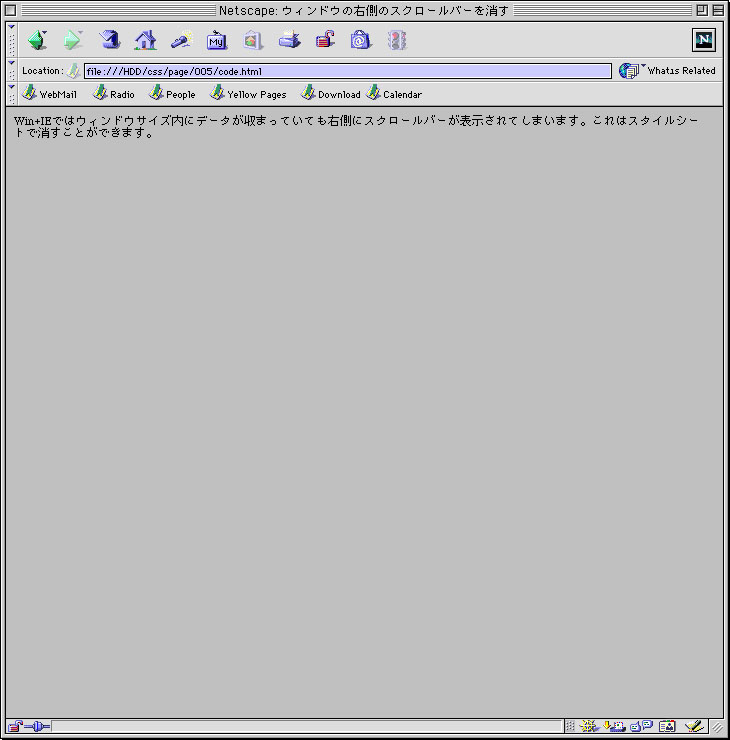Viewport: 730px width, 740px height.
Task: Go to the Home page
Action: 146,41
